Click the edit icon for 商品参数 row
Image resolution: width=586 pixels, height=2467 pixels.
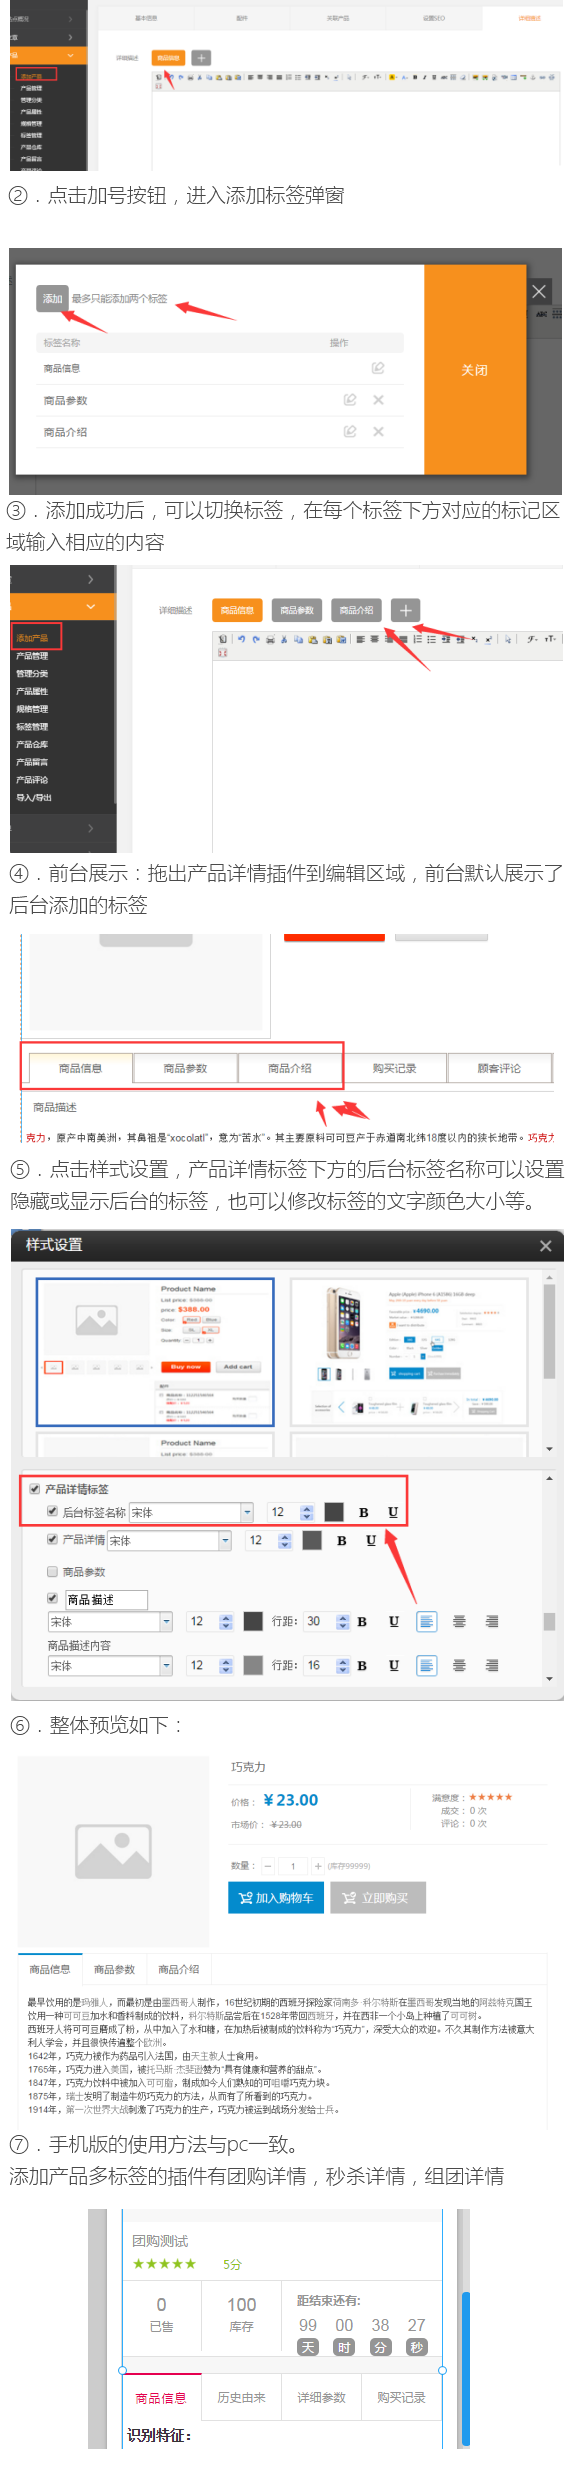(x=349, y=400)
